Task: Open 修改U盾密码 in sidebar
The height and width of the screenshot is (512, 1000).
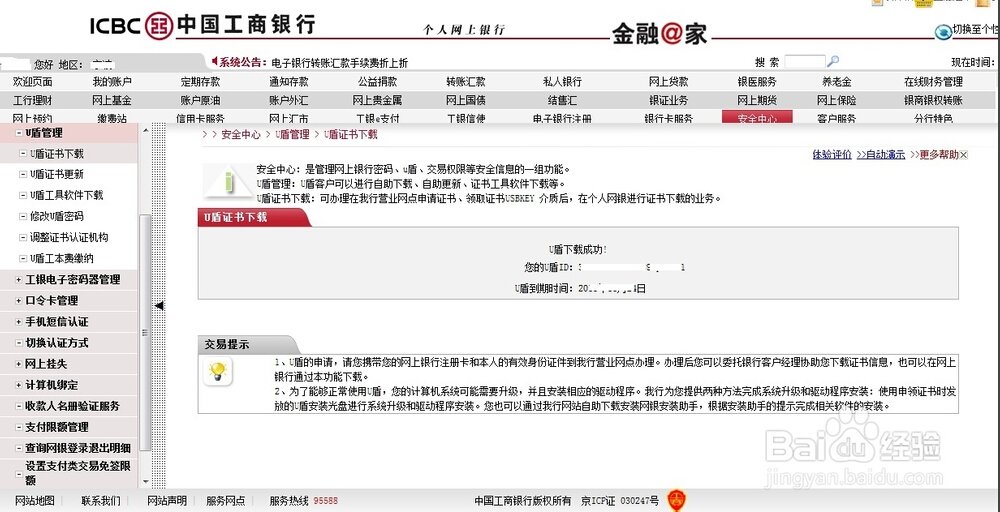Action: pos(57,216)
